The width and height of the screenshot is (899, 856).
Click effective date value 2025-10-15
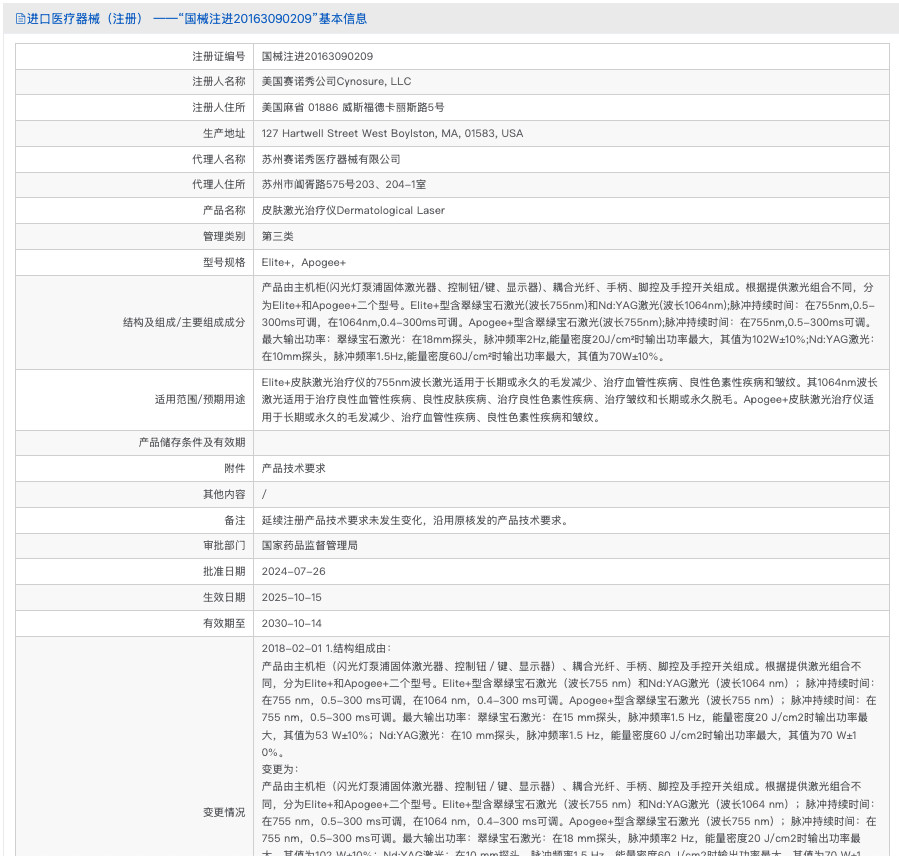[x=294, y=597]
